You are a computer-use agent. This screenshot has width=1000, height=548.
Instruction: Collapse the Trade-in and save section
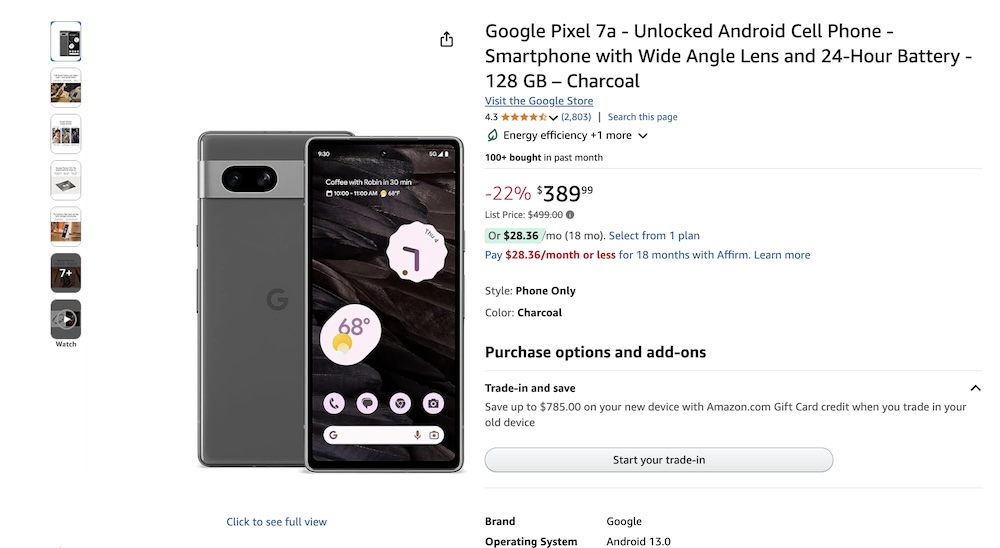click(975, 388)
